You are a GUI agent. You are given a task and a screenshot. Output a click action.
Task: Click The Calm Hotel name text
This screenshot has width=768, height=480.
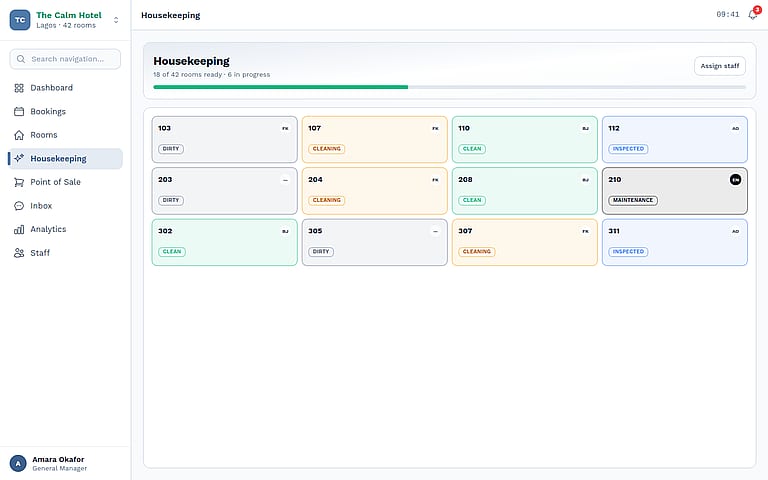[x=69, y=15]
